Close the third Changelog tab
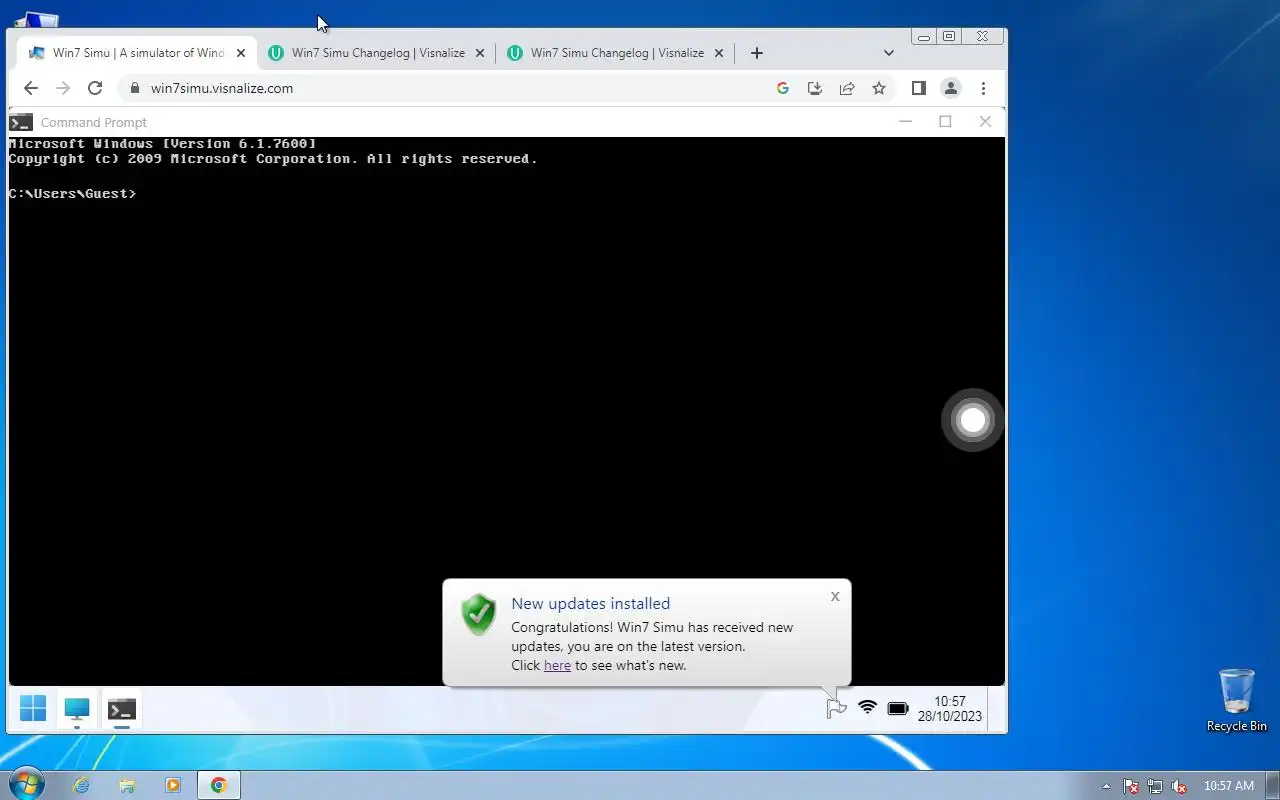 (x=719, y=53)
